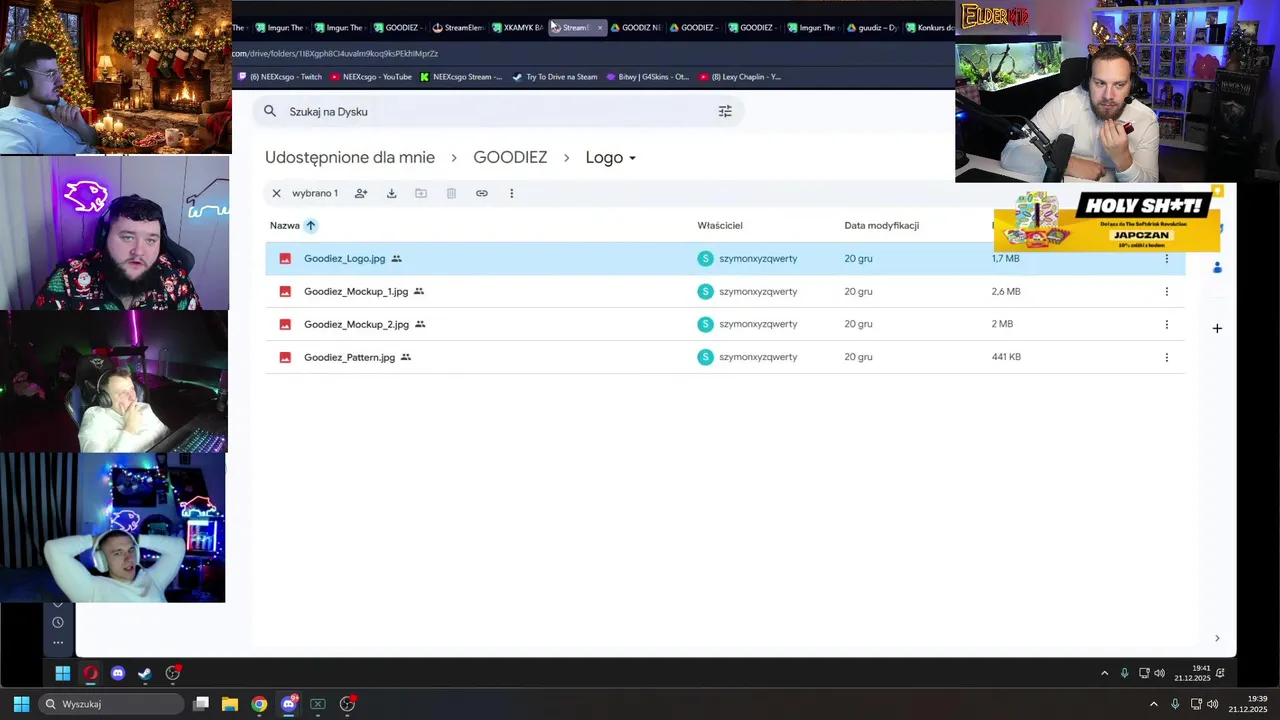Image resolution: width=1280 pixels, height=720 pixels.
Task: Open Discord in the inner taskbar
Action: [x=118, y=673]
